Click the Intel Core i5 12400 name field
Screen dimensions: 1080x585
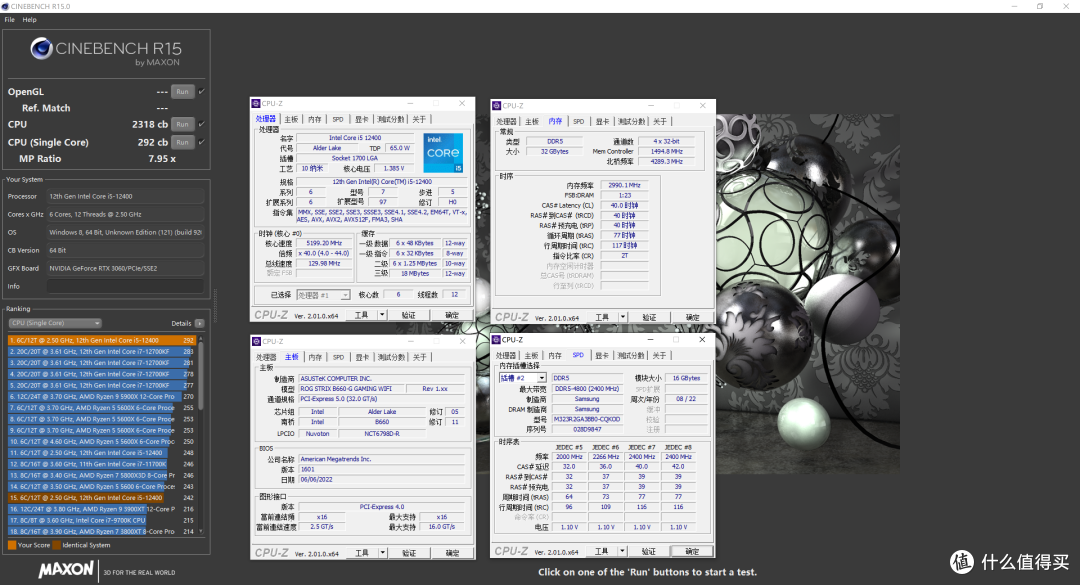click(355, 138)
